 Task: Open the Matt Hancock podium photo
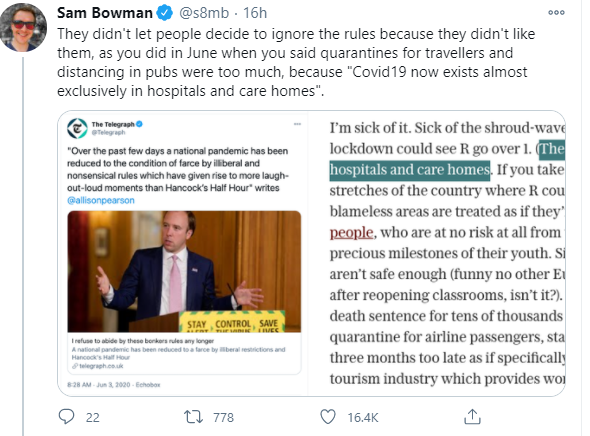184,271
